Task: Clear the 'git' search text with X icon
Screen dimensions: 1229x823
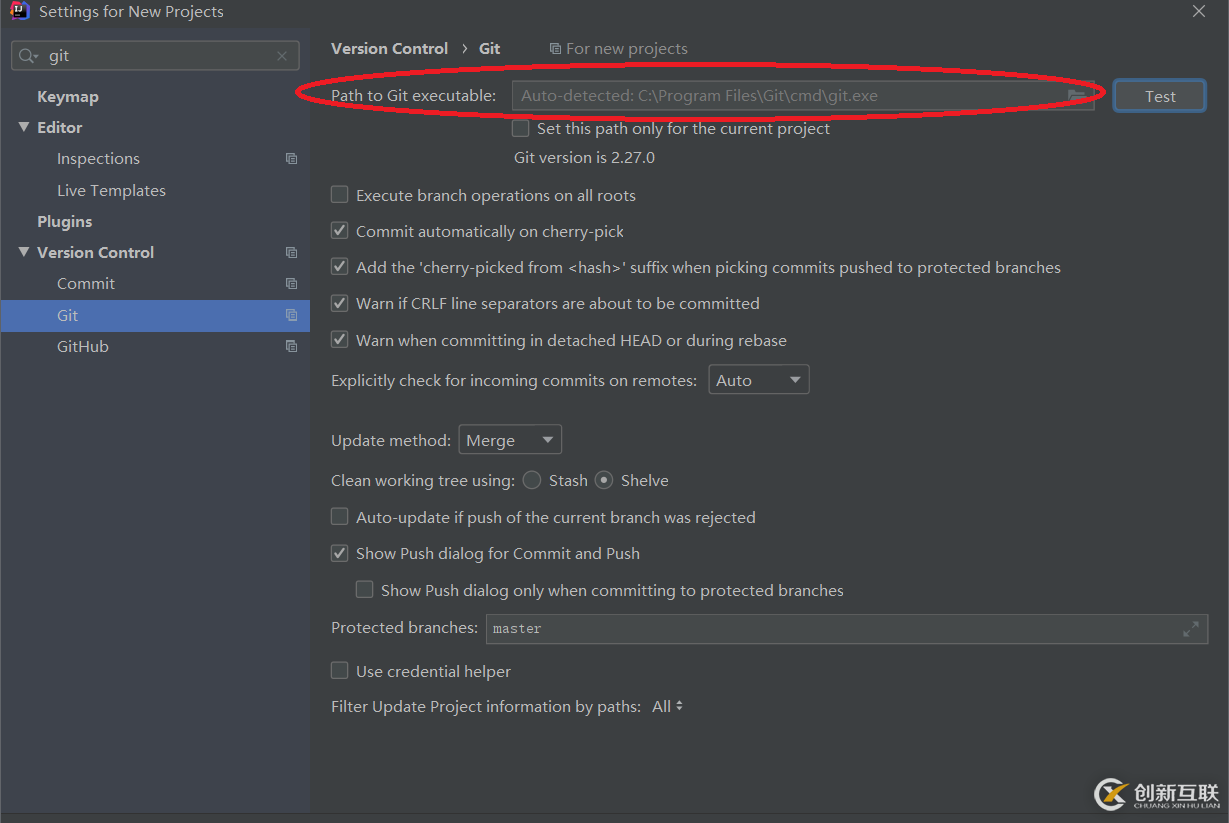Action: [x=282, y=56]
